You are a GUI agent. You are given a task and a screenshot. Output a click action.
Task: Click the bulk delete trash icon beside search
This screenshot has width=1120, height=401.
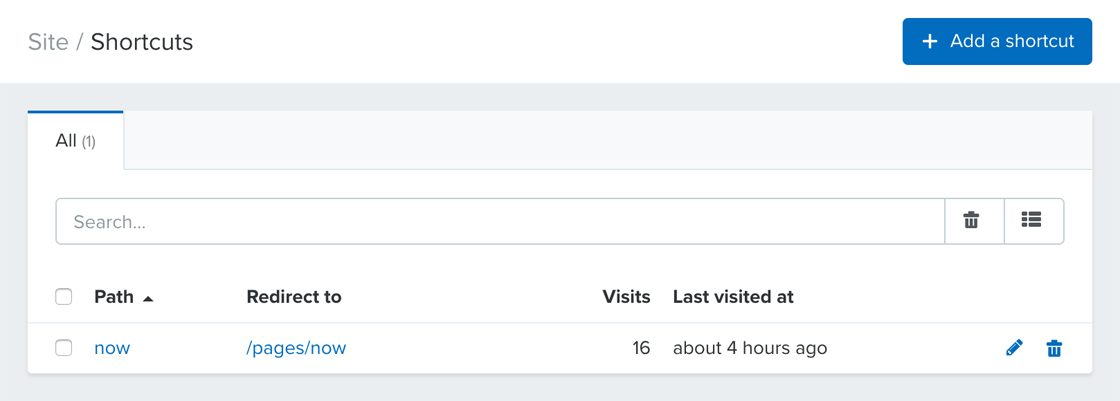point(971,220)
